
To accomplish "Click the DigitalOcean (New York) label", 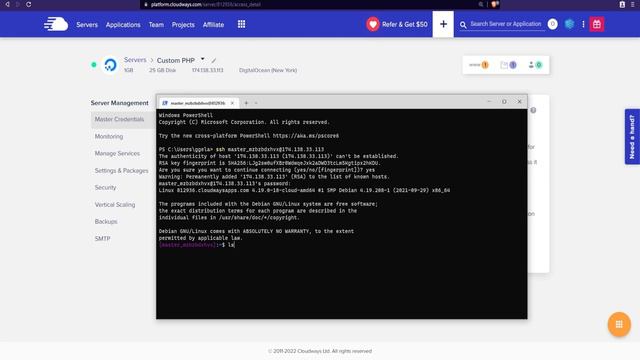I will 268,70.
